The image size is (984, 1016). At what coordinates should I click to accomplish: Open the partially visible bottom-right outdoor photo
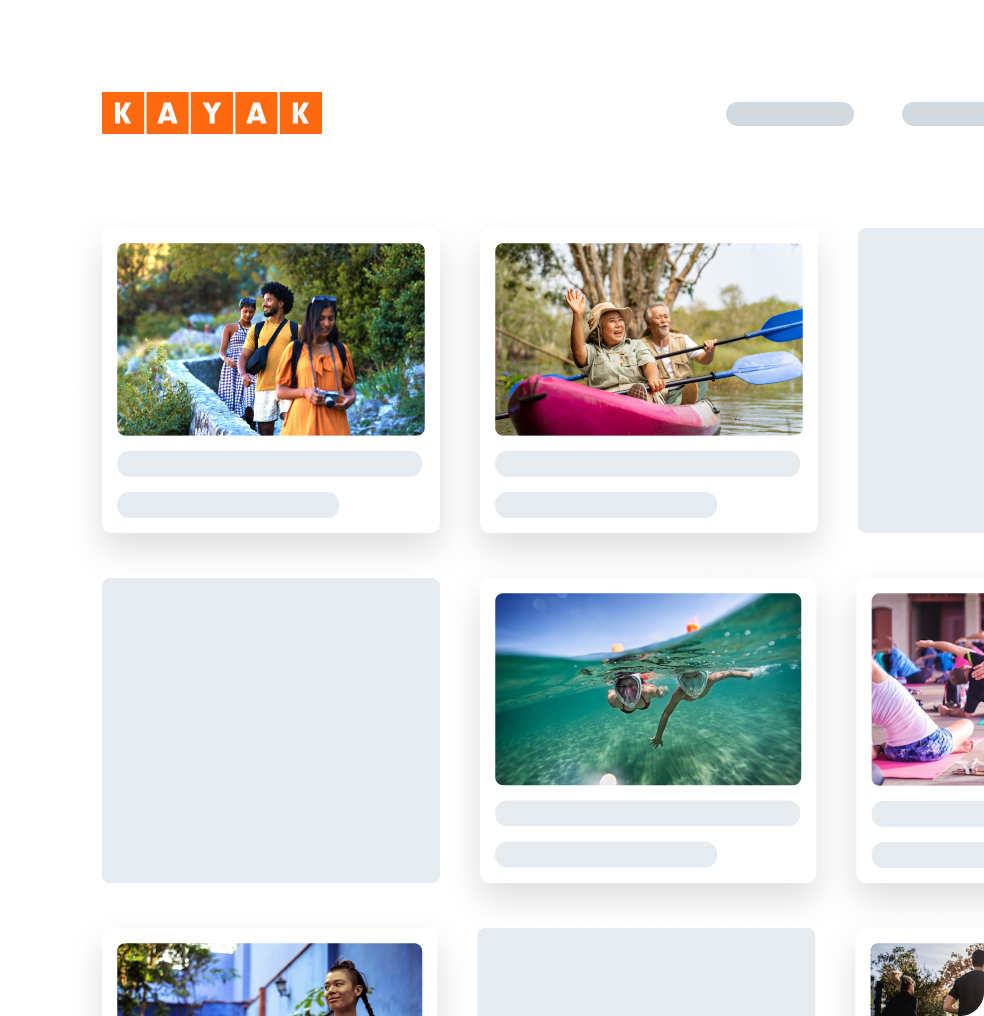pyautogui.click(x=927, y=979)
